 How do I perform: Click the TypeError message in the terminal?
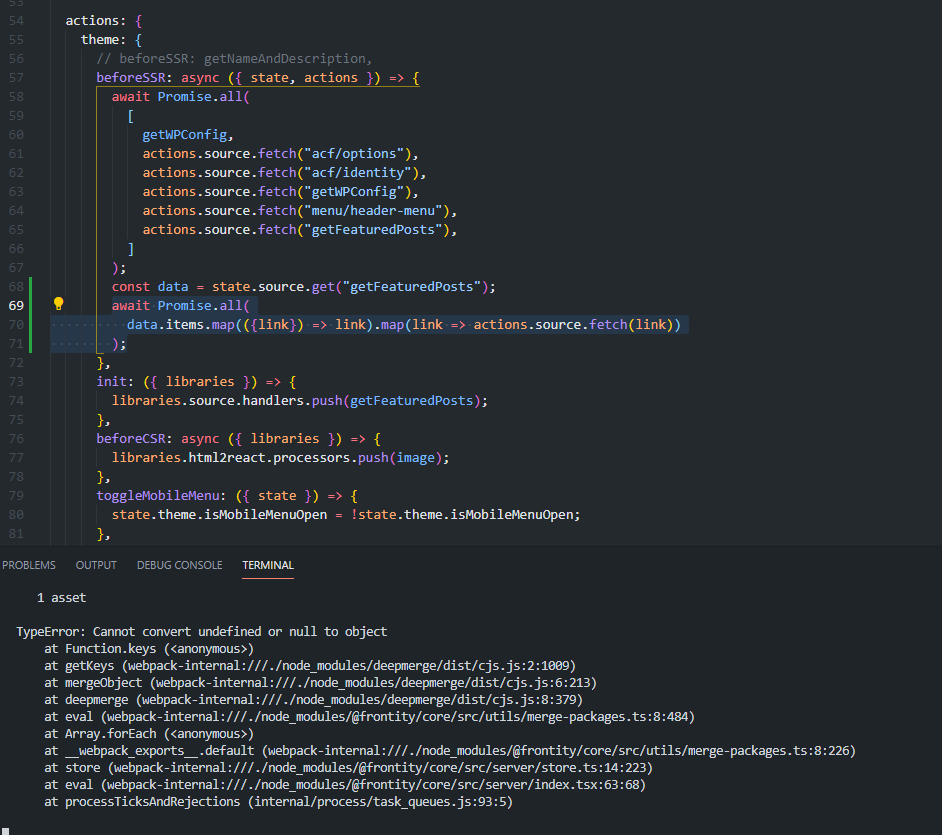201,632
